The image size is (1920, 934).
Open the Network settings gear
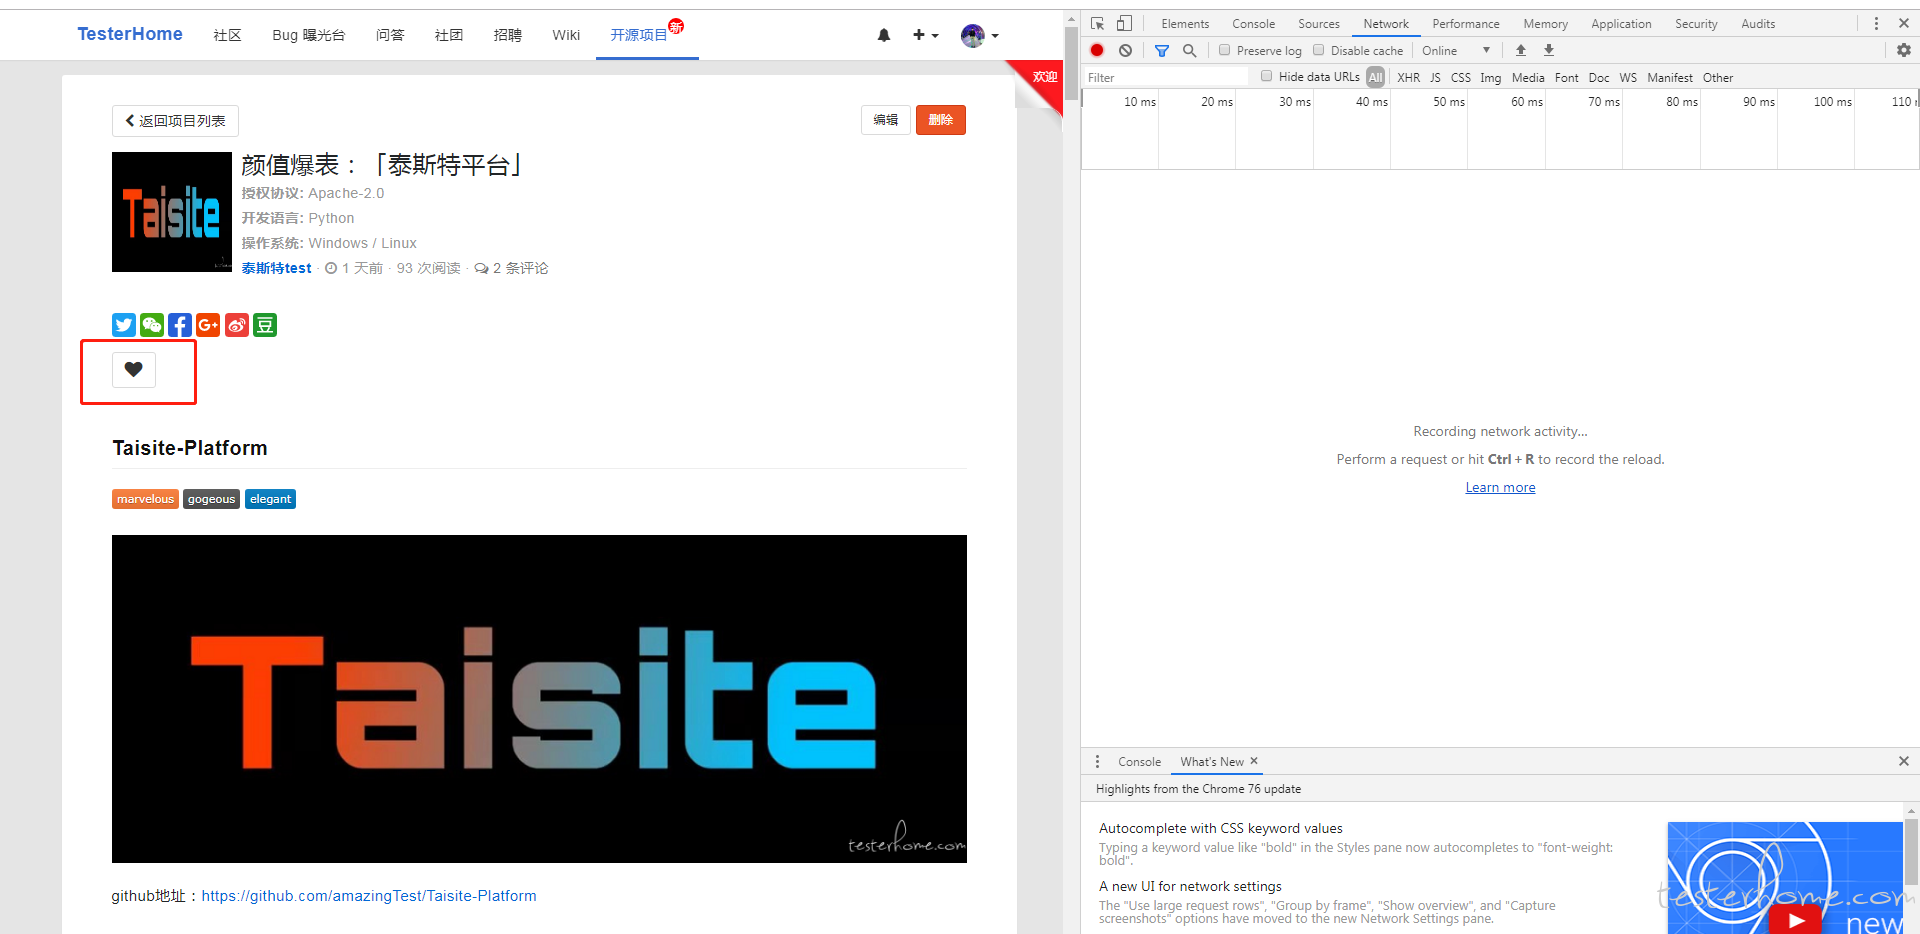point(1904,50)
